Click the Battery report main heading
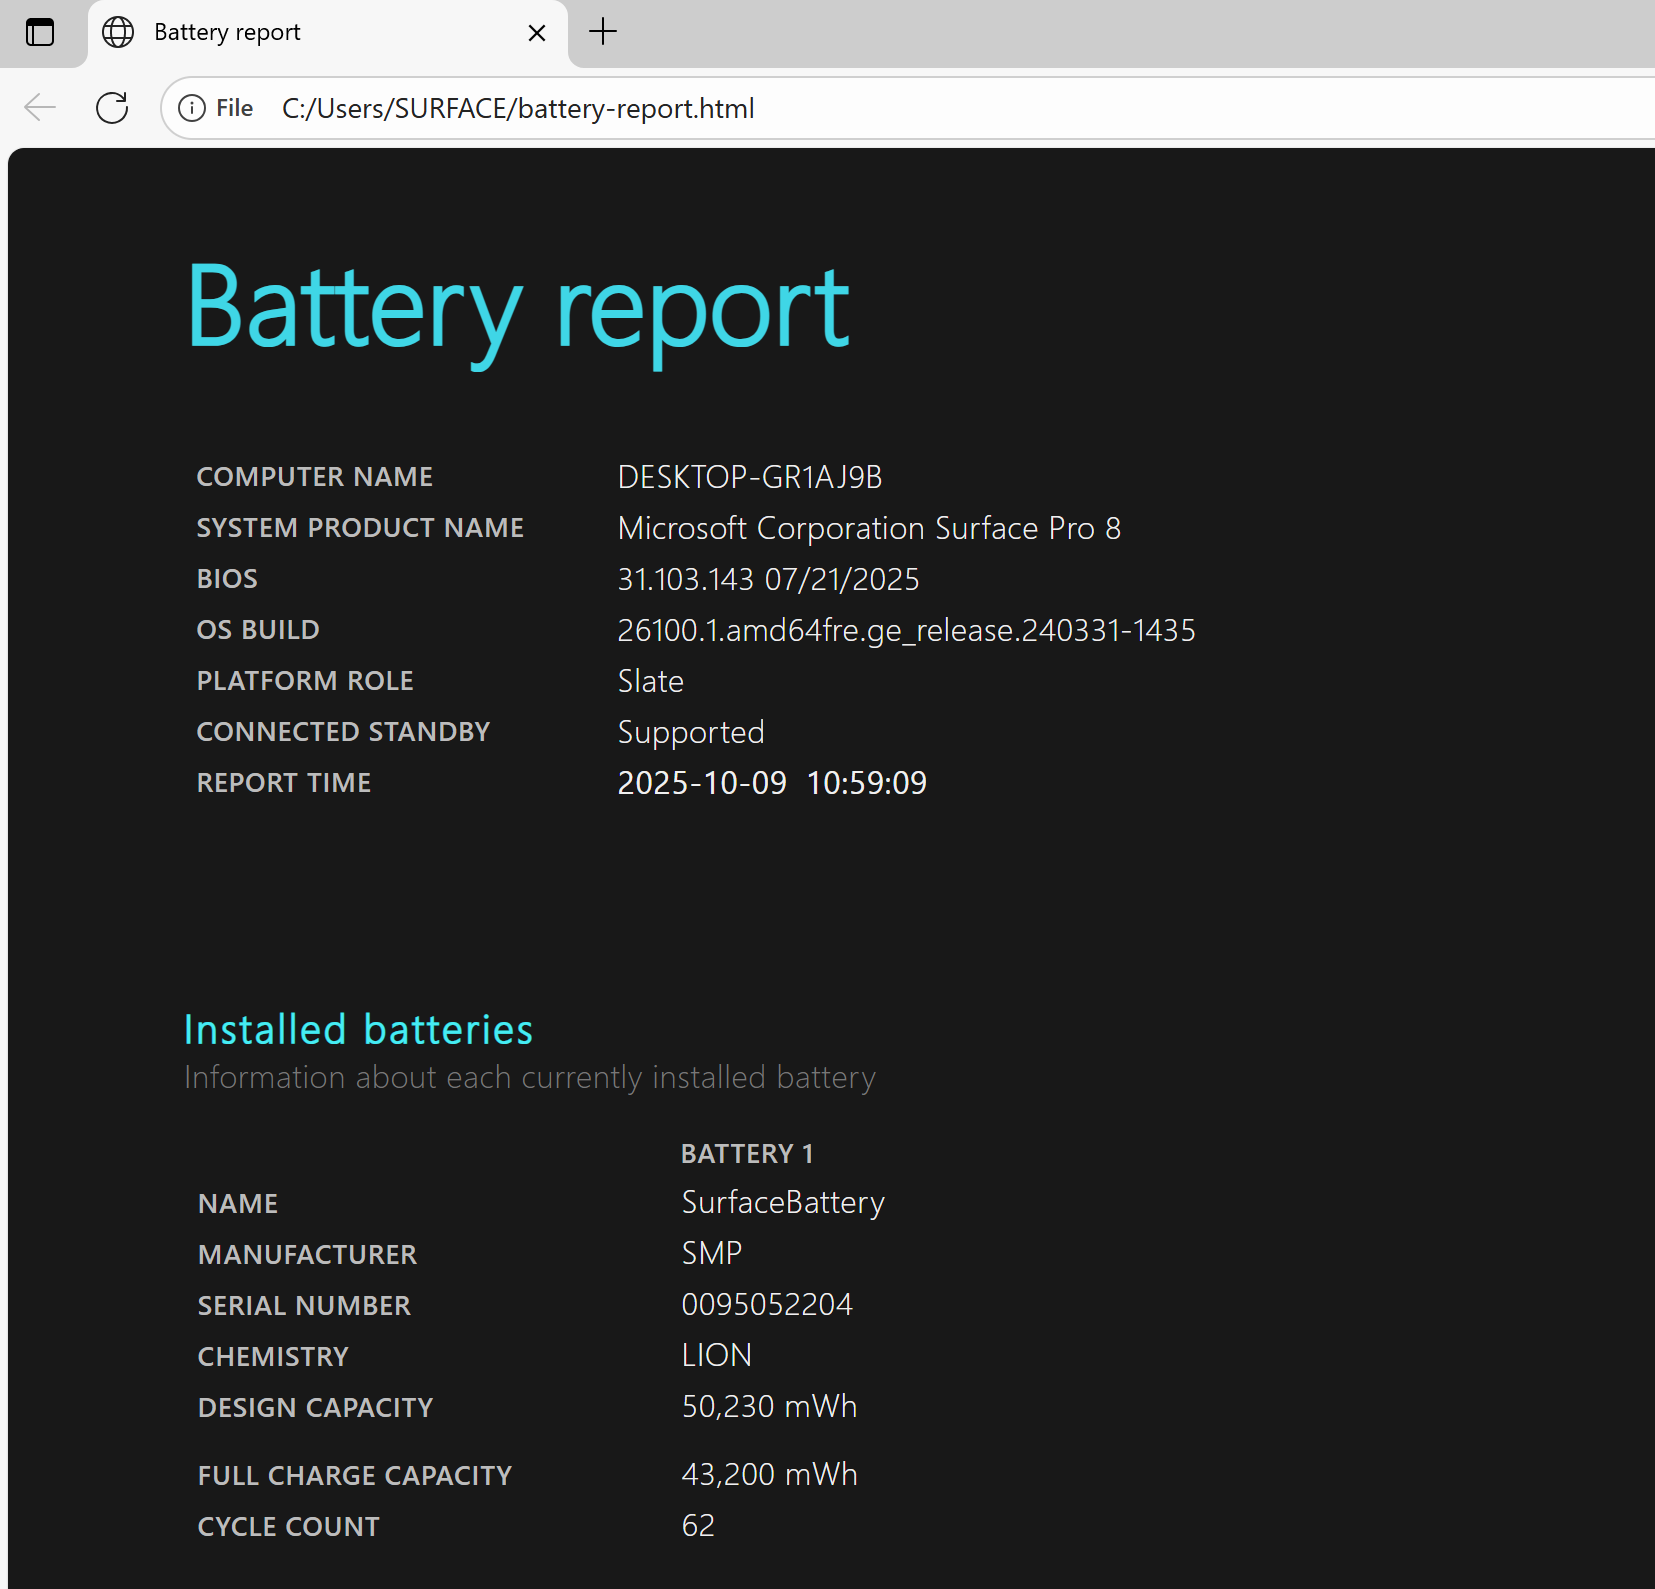Screen dimensions: 1655x1589 point(518,308)
